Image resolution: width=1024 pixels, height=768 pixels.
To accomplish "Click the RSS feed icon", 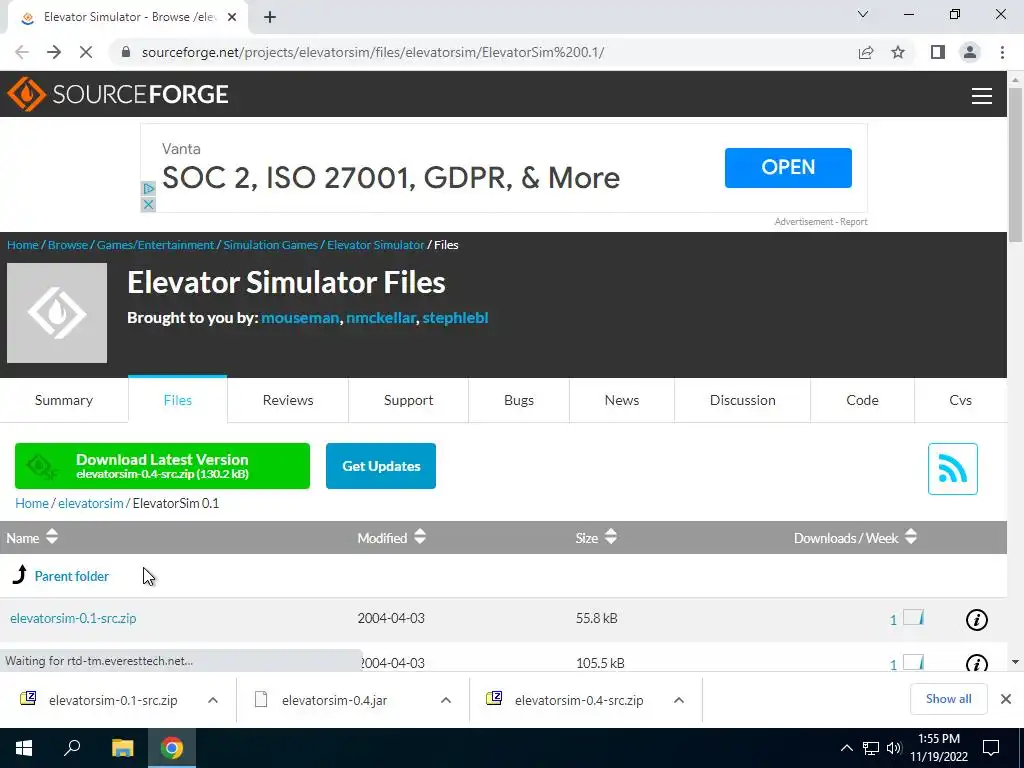I will point(952,469).
